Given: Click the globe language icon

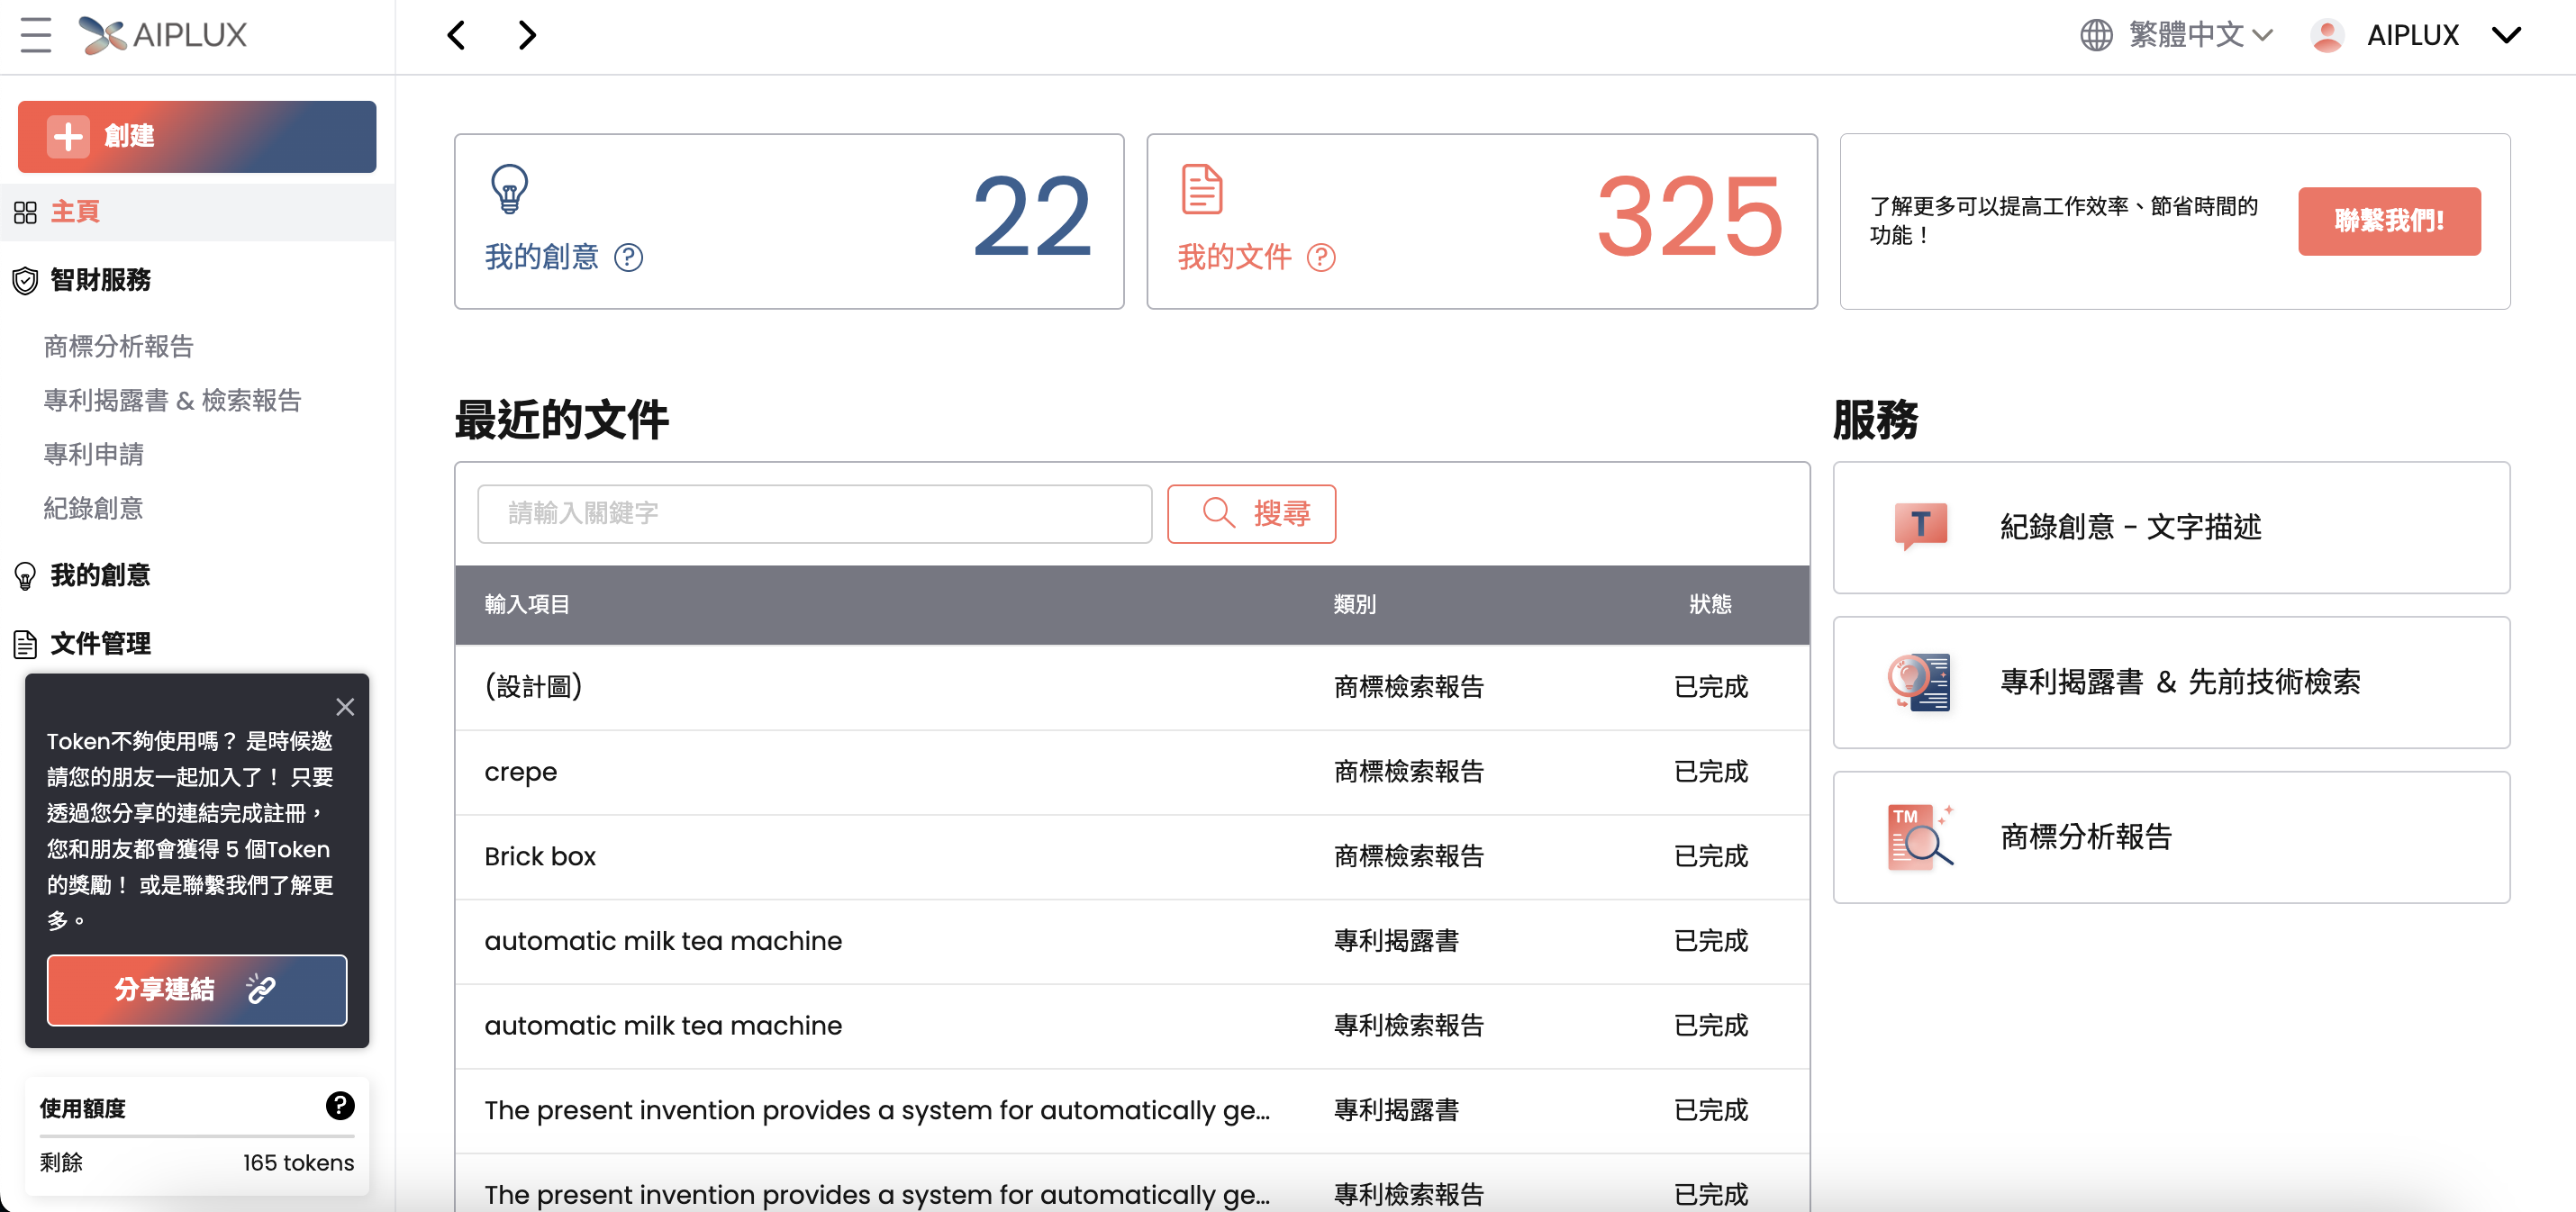Looking at the screenshot, I should click(2096, 35).
